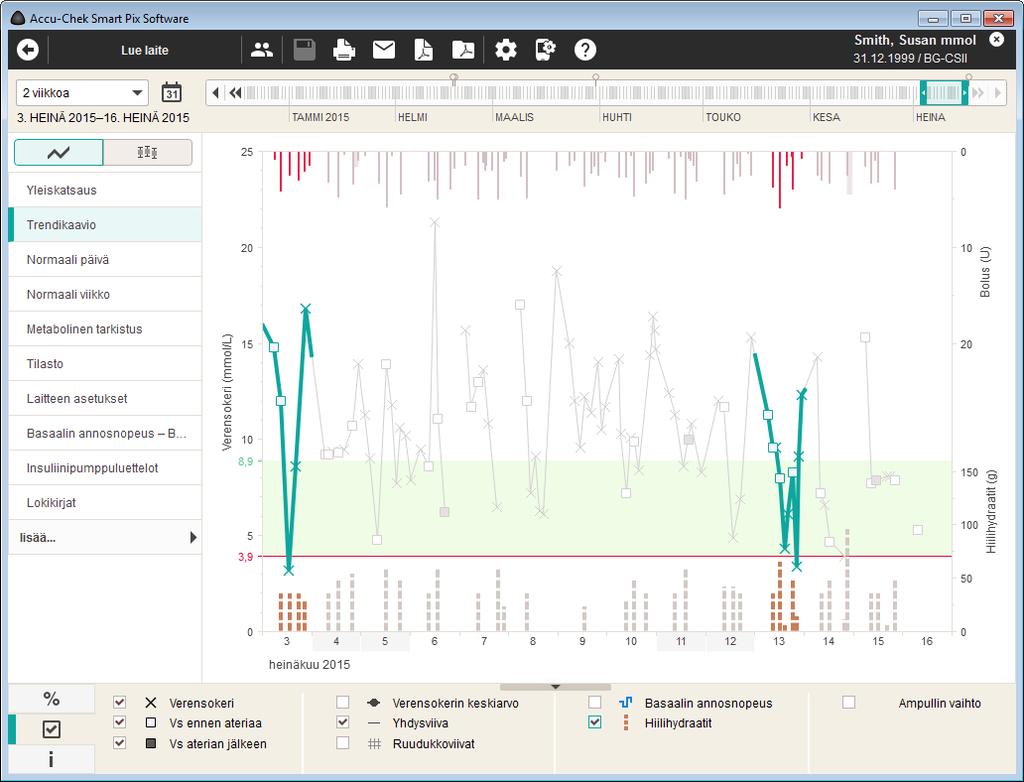Close Susan Smith patient record
This screenshot has width=1024, height=782.
pyautogui.click(x=997, y=39)
